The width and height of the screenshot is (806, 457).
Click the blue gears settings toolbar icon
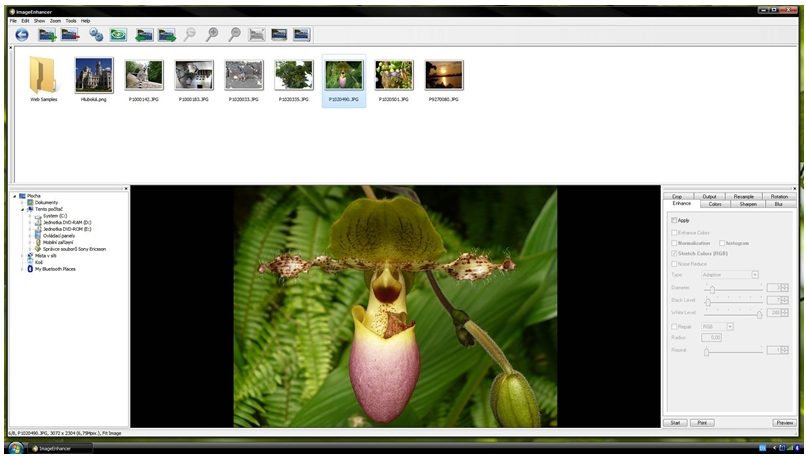[x=96, y=35]
